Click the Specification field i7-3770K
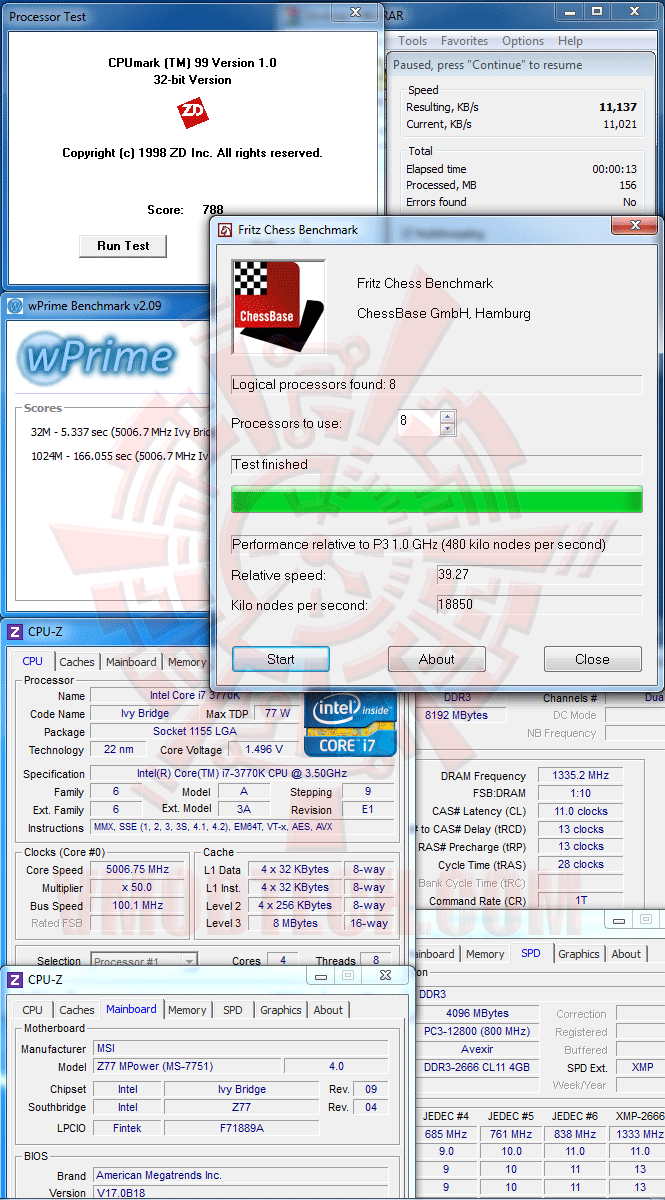The image size is (665, 1200). (x=242, y=774)
